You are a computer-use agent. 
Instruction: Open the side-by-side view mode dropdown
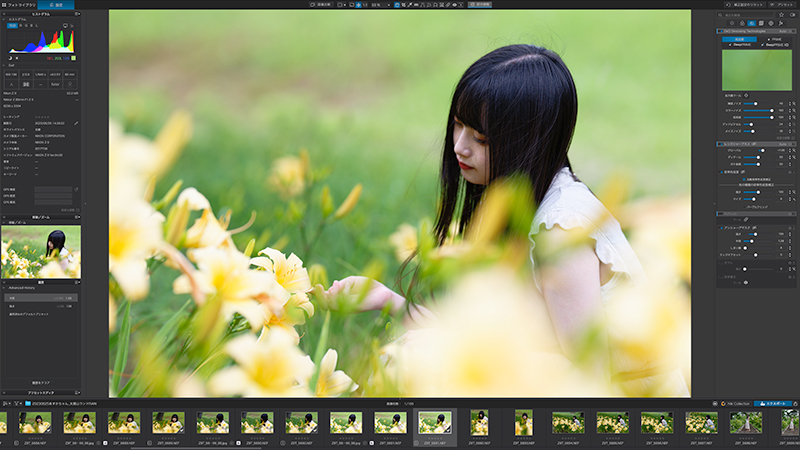coord(341,5)
